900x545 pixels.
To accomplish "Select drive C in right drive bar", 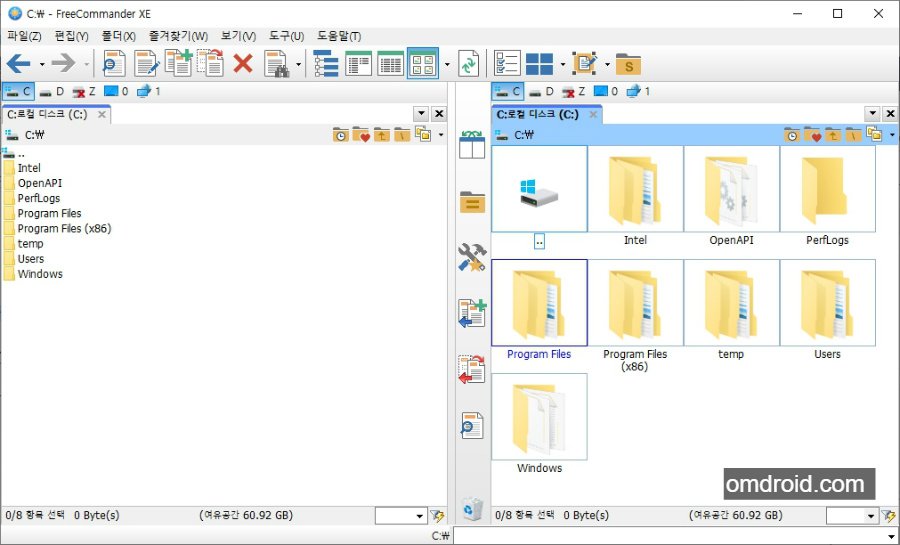I will (x=508, y=92).
